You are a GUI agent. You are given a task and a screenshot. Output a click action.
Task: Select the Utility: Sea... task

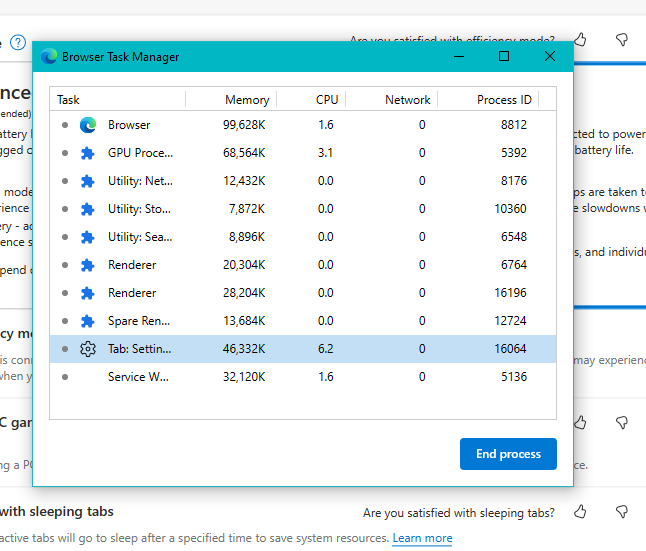click(x=303, y=237)
